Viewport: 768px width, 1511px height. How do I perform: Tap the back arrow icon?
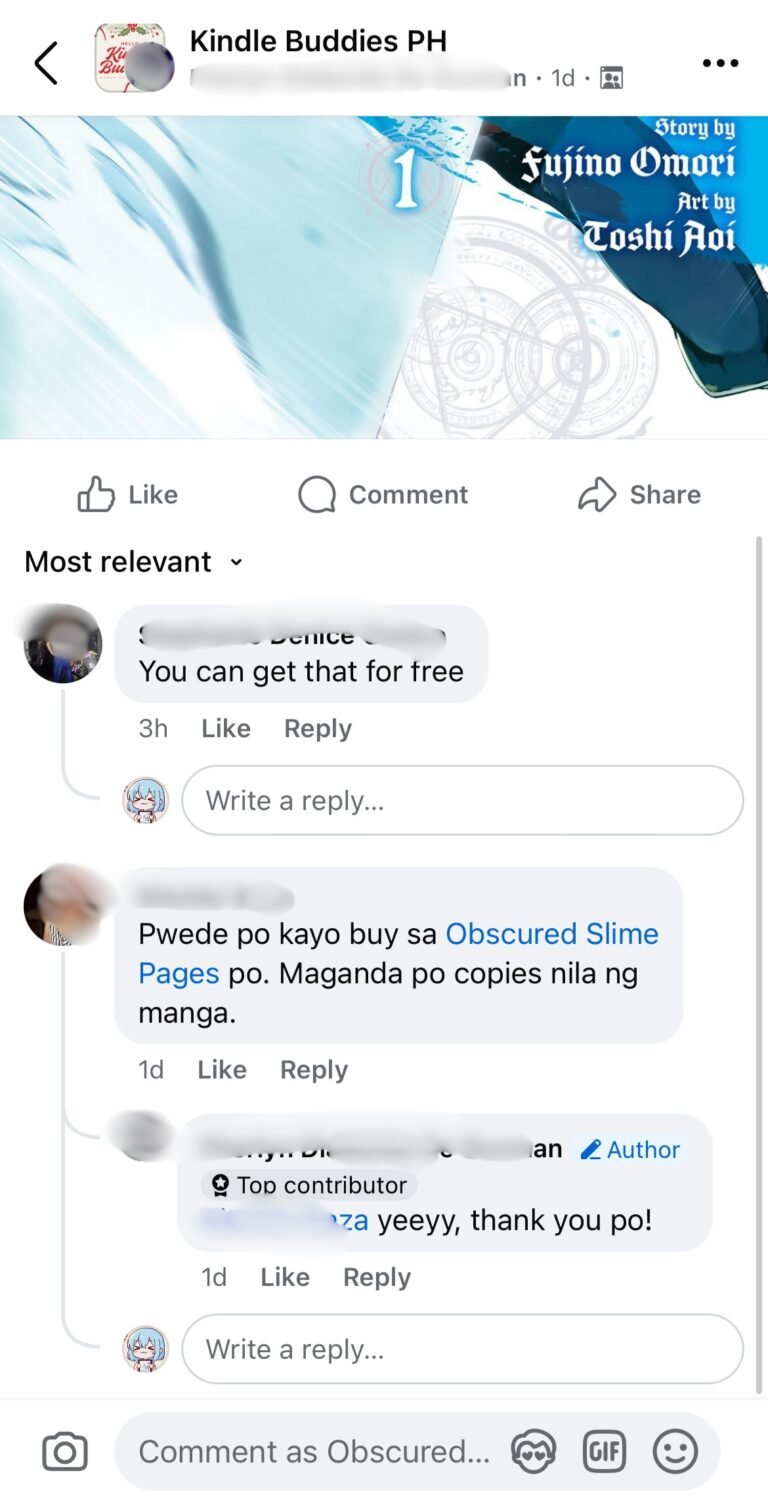tap(46, 63)
